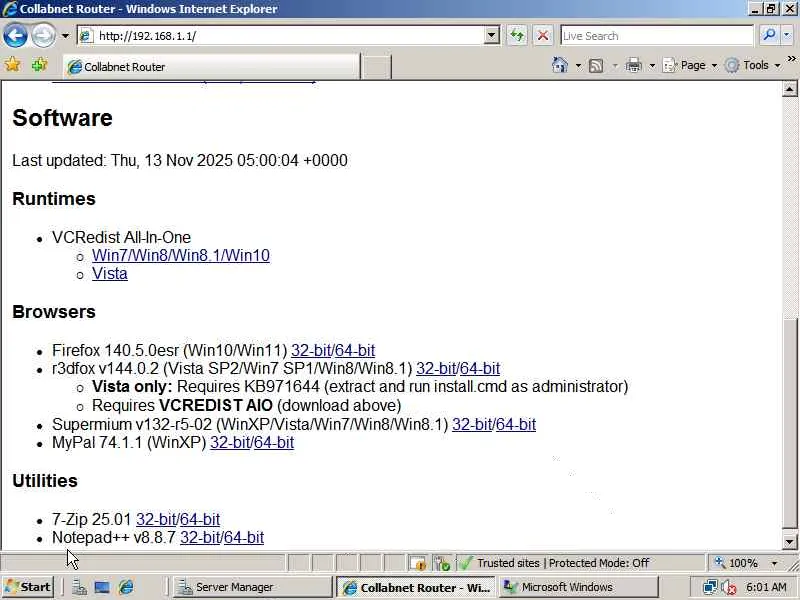This screenshot has height=600, width=800.
Task: Click the Print toolbar icon
Action: coord(633,65)
